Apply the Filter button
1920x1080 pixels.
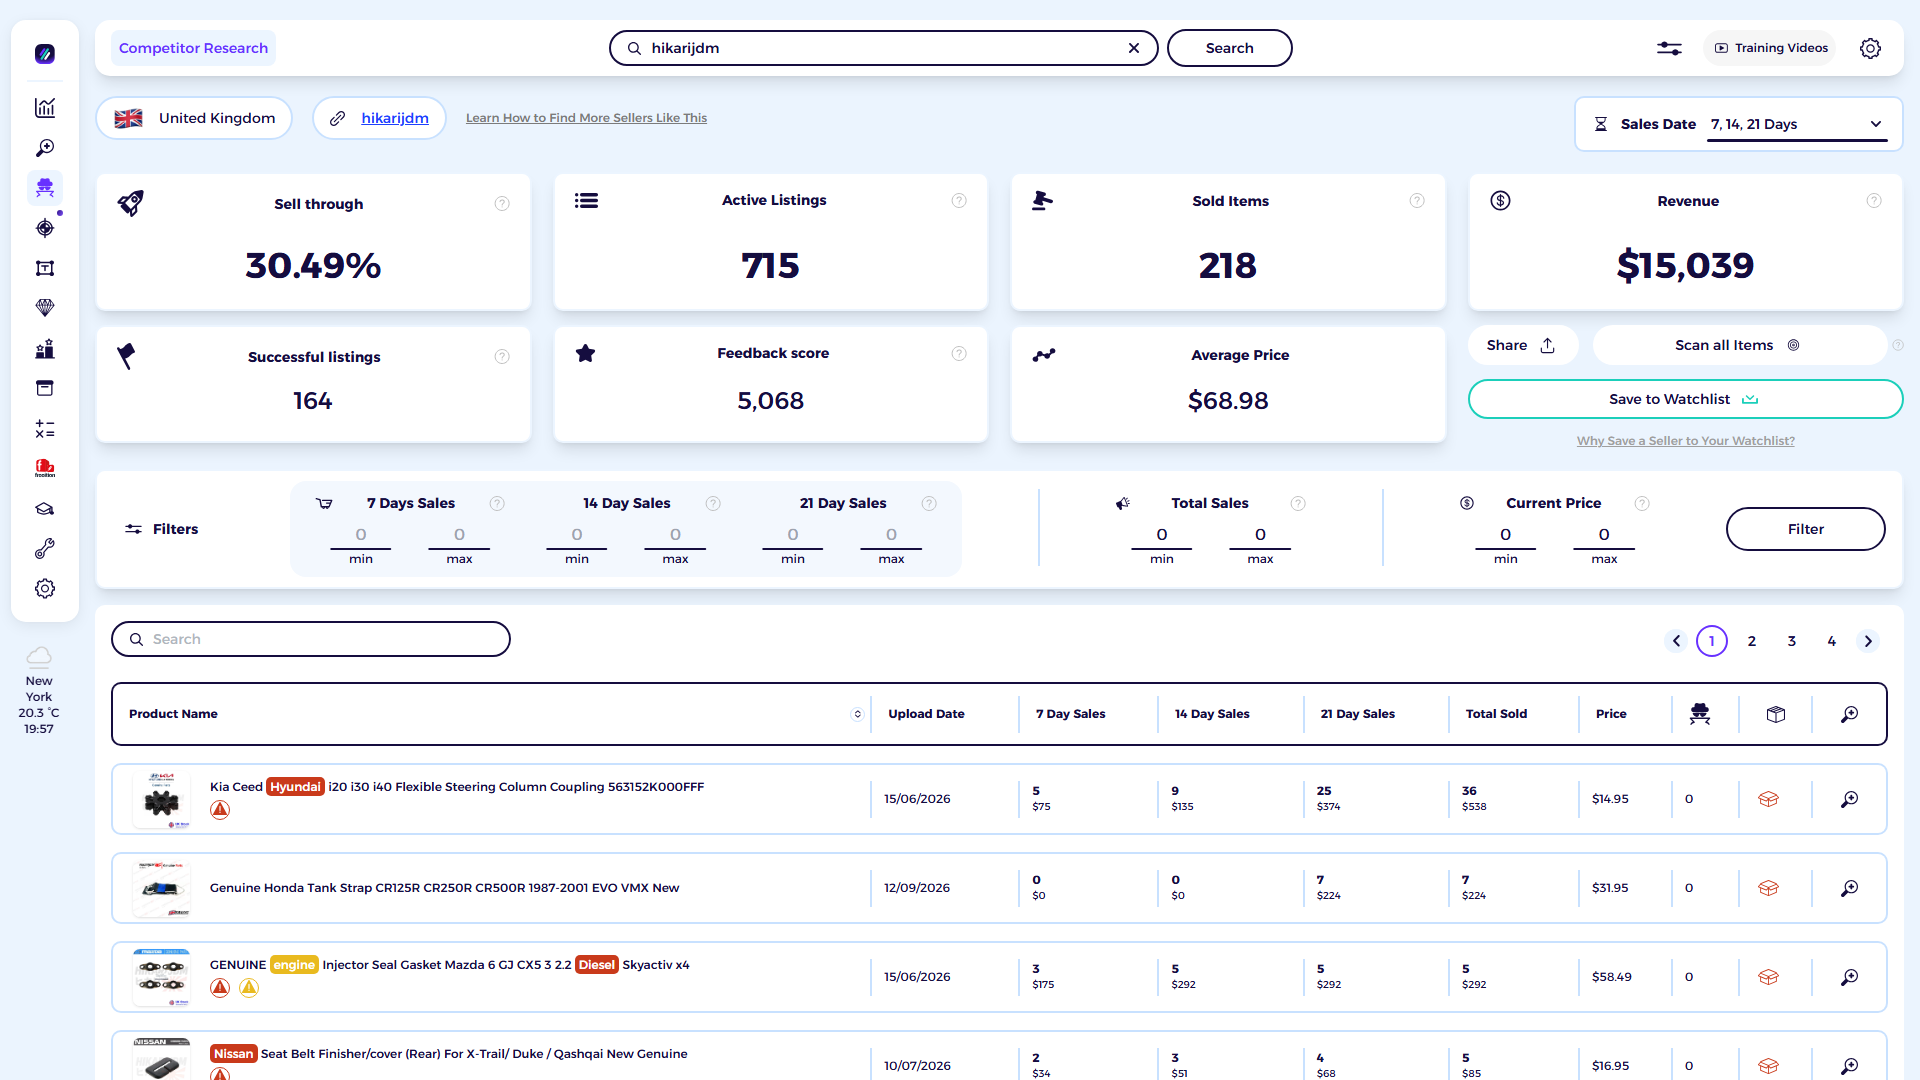(1805, 529)
